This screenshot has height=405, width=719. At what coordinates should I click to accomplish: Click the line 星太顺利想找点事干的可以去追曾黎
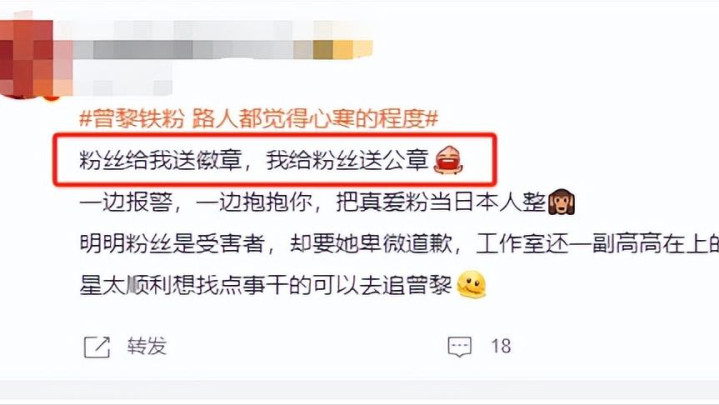[x=265, y=285]
